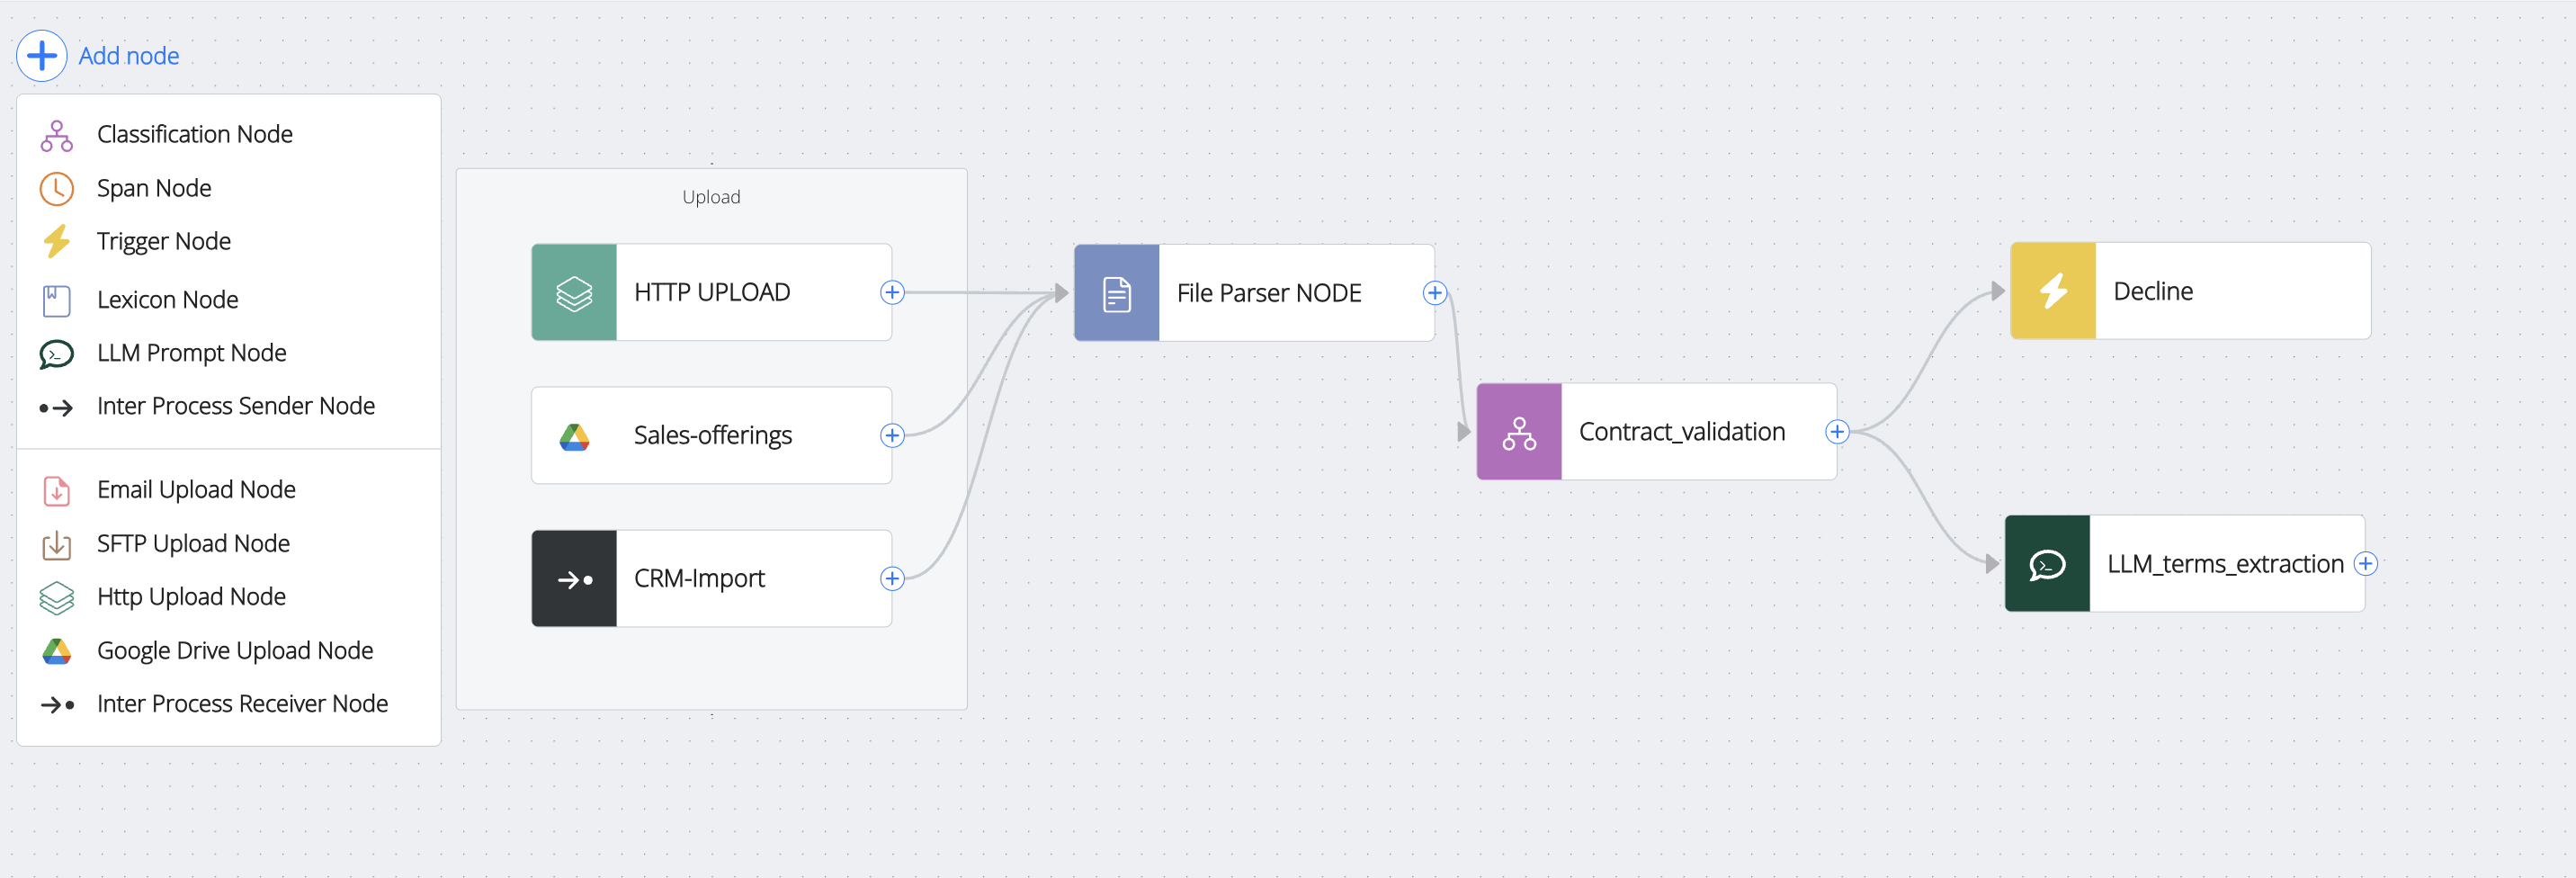The height and width of the screenshot is (878, 2576).
Task: Choose Classification Node from the node list
Action: [x=194, y=134]
